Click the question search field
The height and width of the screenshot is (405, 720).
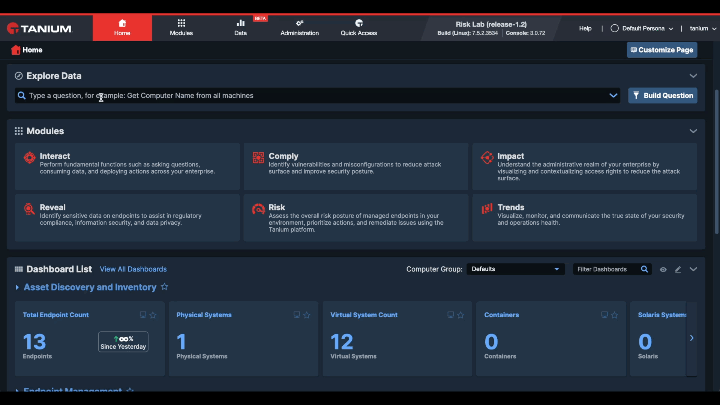pyautogui.click(x=317, y=96)
